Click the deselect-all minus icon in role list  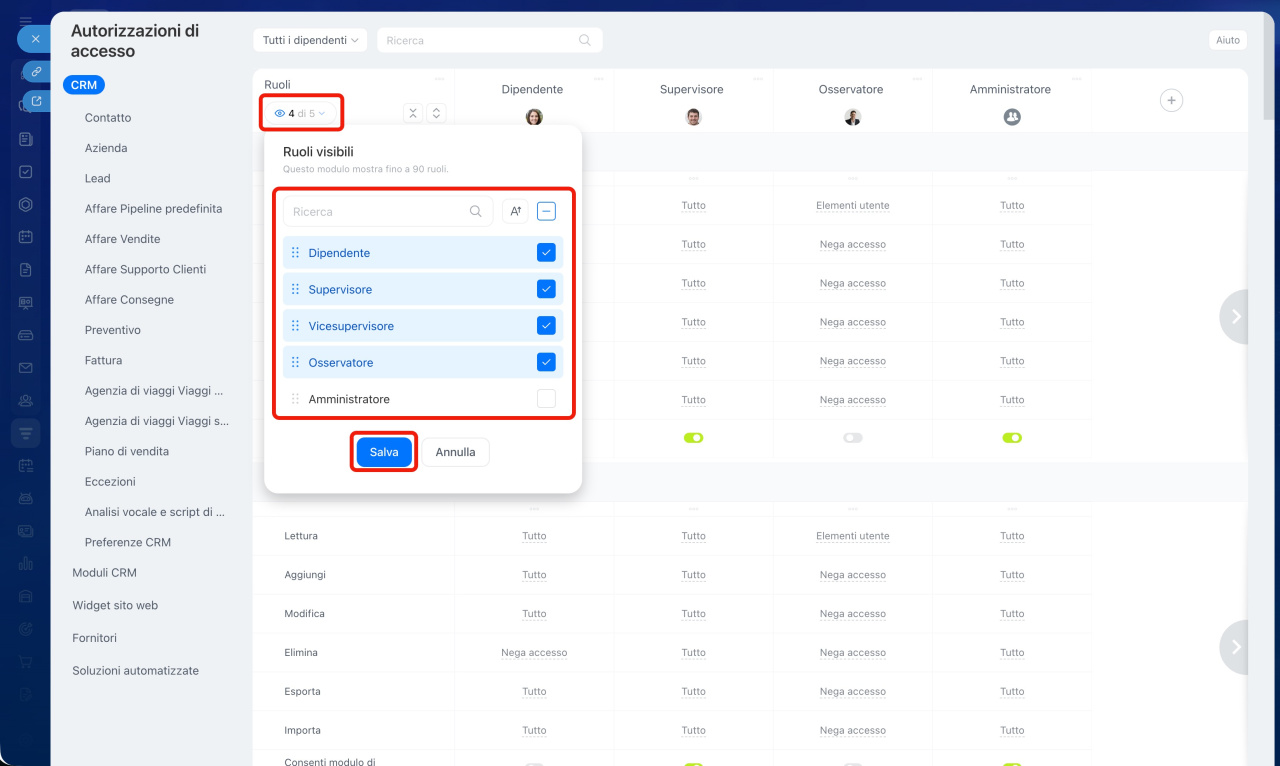pyautogui.click(x=546, y=211)
